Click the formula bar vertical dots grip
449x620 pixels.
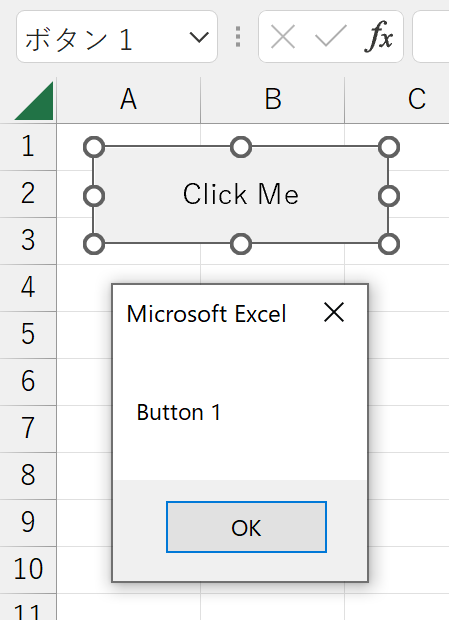(x=238, y=37)
